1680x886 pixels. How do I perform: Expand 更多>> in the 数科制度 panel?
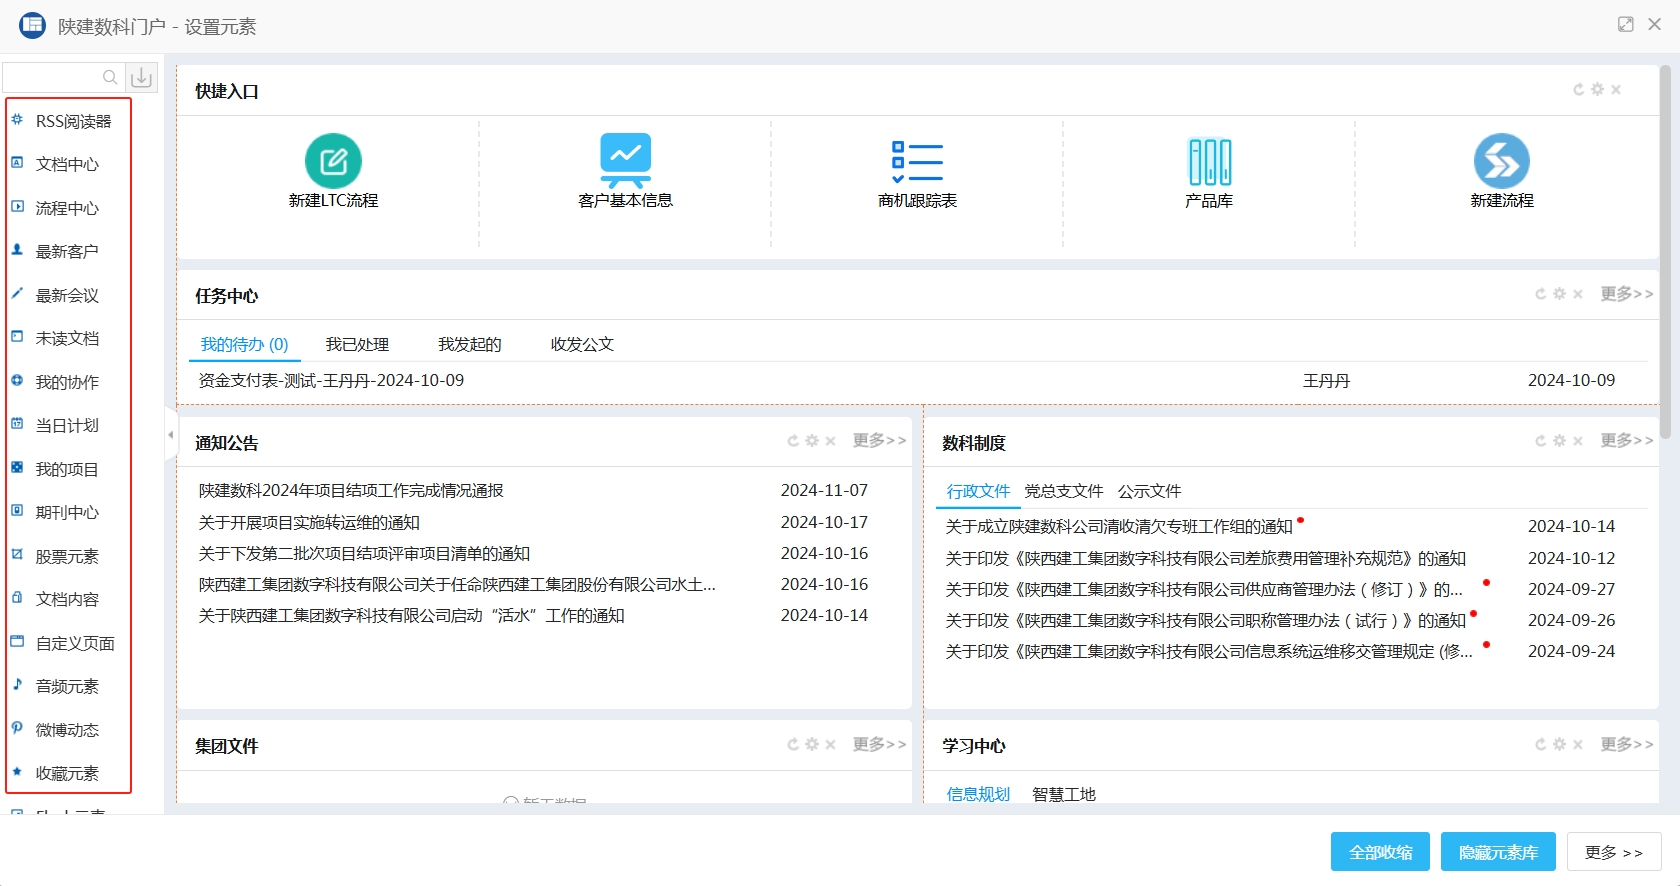tap(1626, 441)
